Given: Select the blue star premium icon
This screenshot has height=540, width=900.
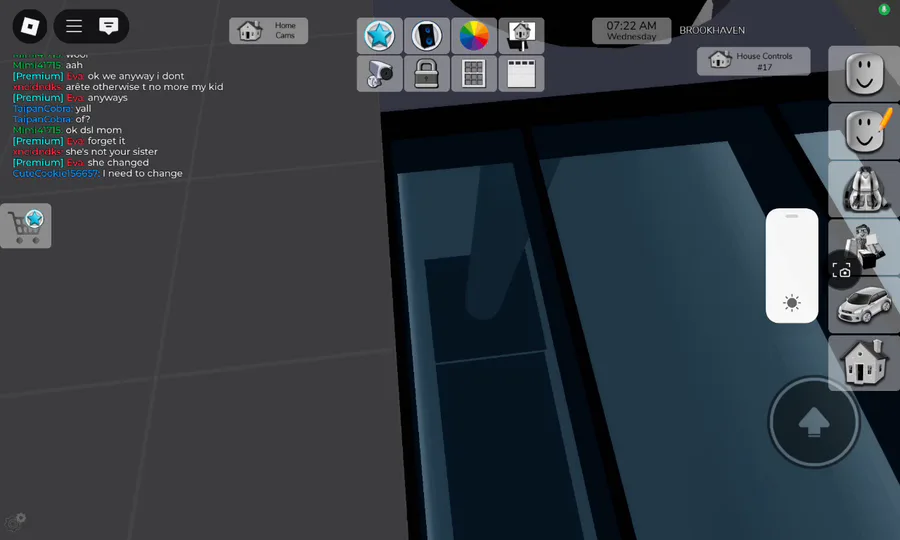Looking at the screenshot, I should pos(379,36).
